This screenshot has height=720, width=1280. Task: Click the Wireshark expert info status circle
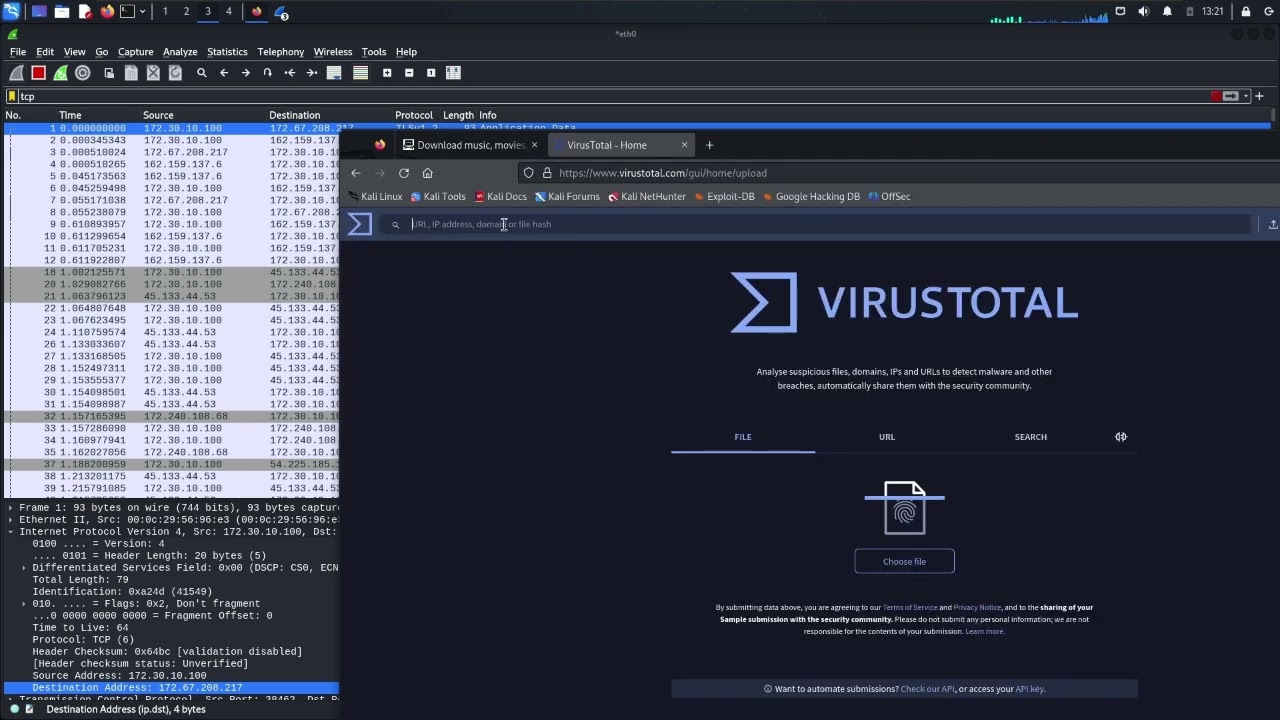[12, 709]
